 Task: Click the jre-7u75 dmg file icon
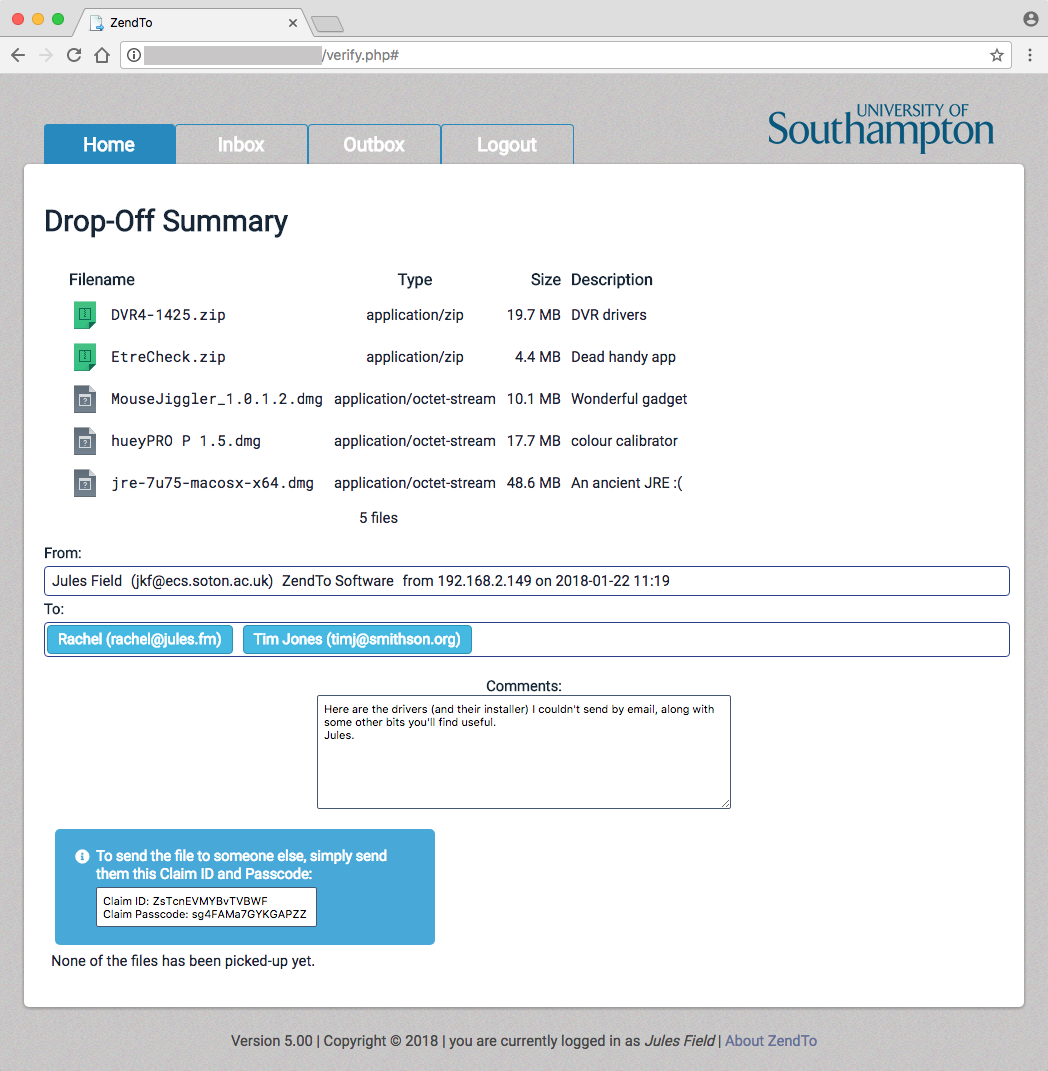click(85, 483)
